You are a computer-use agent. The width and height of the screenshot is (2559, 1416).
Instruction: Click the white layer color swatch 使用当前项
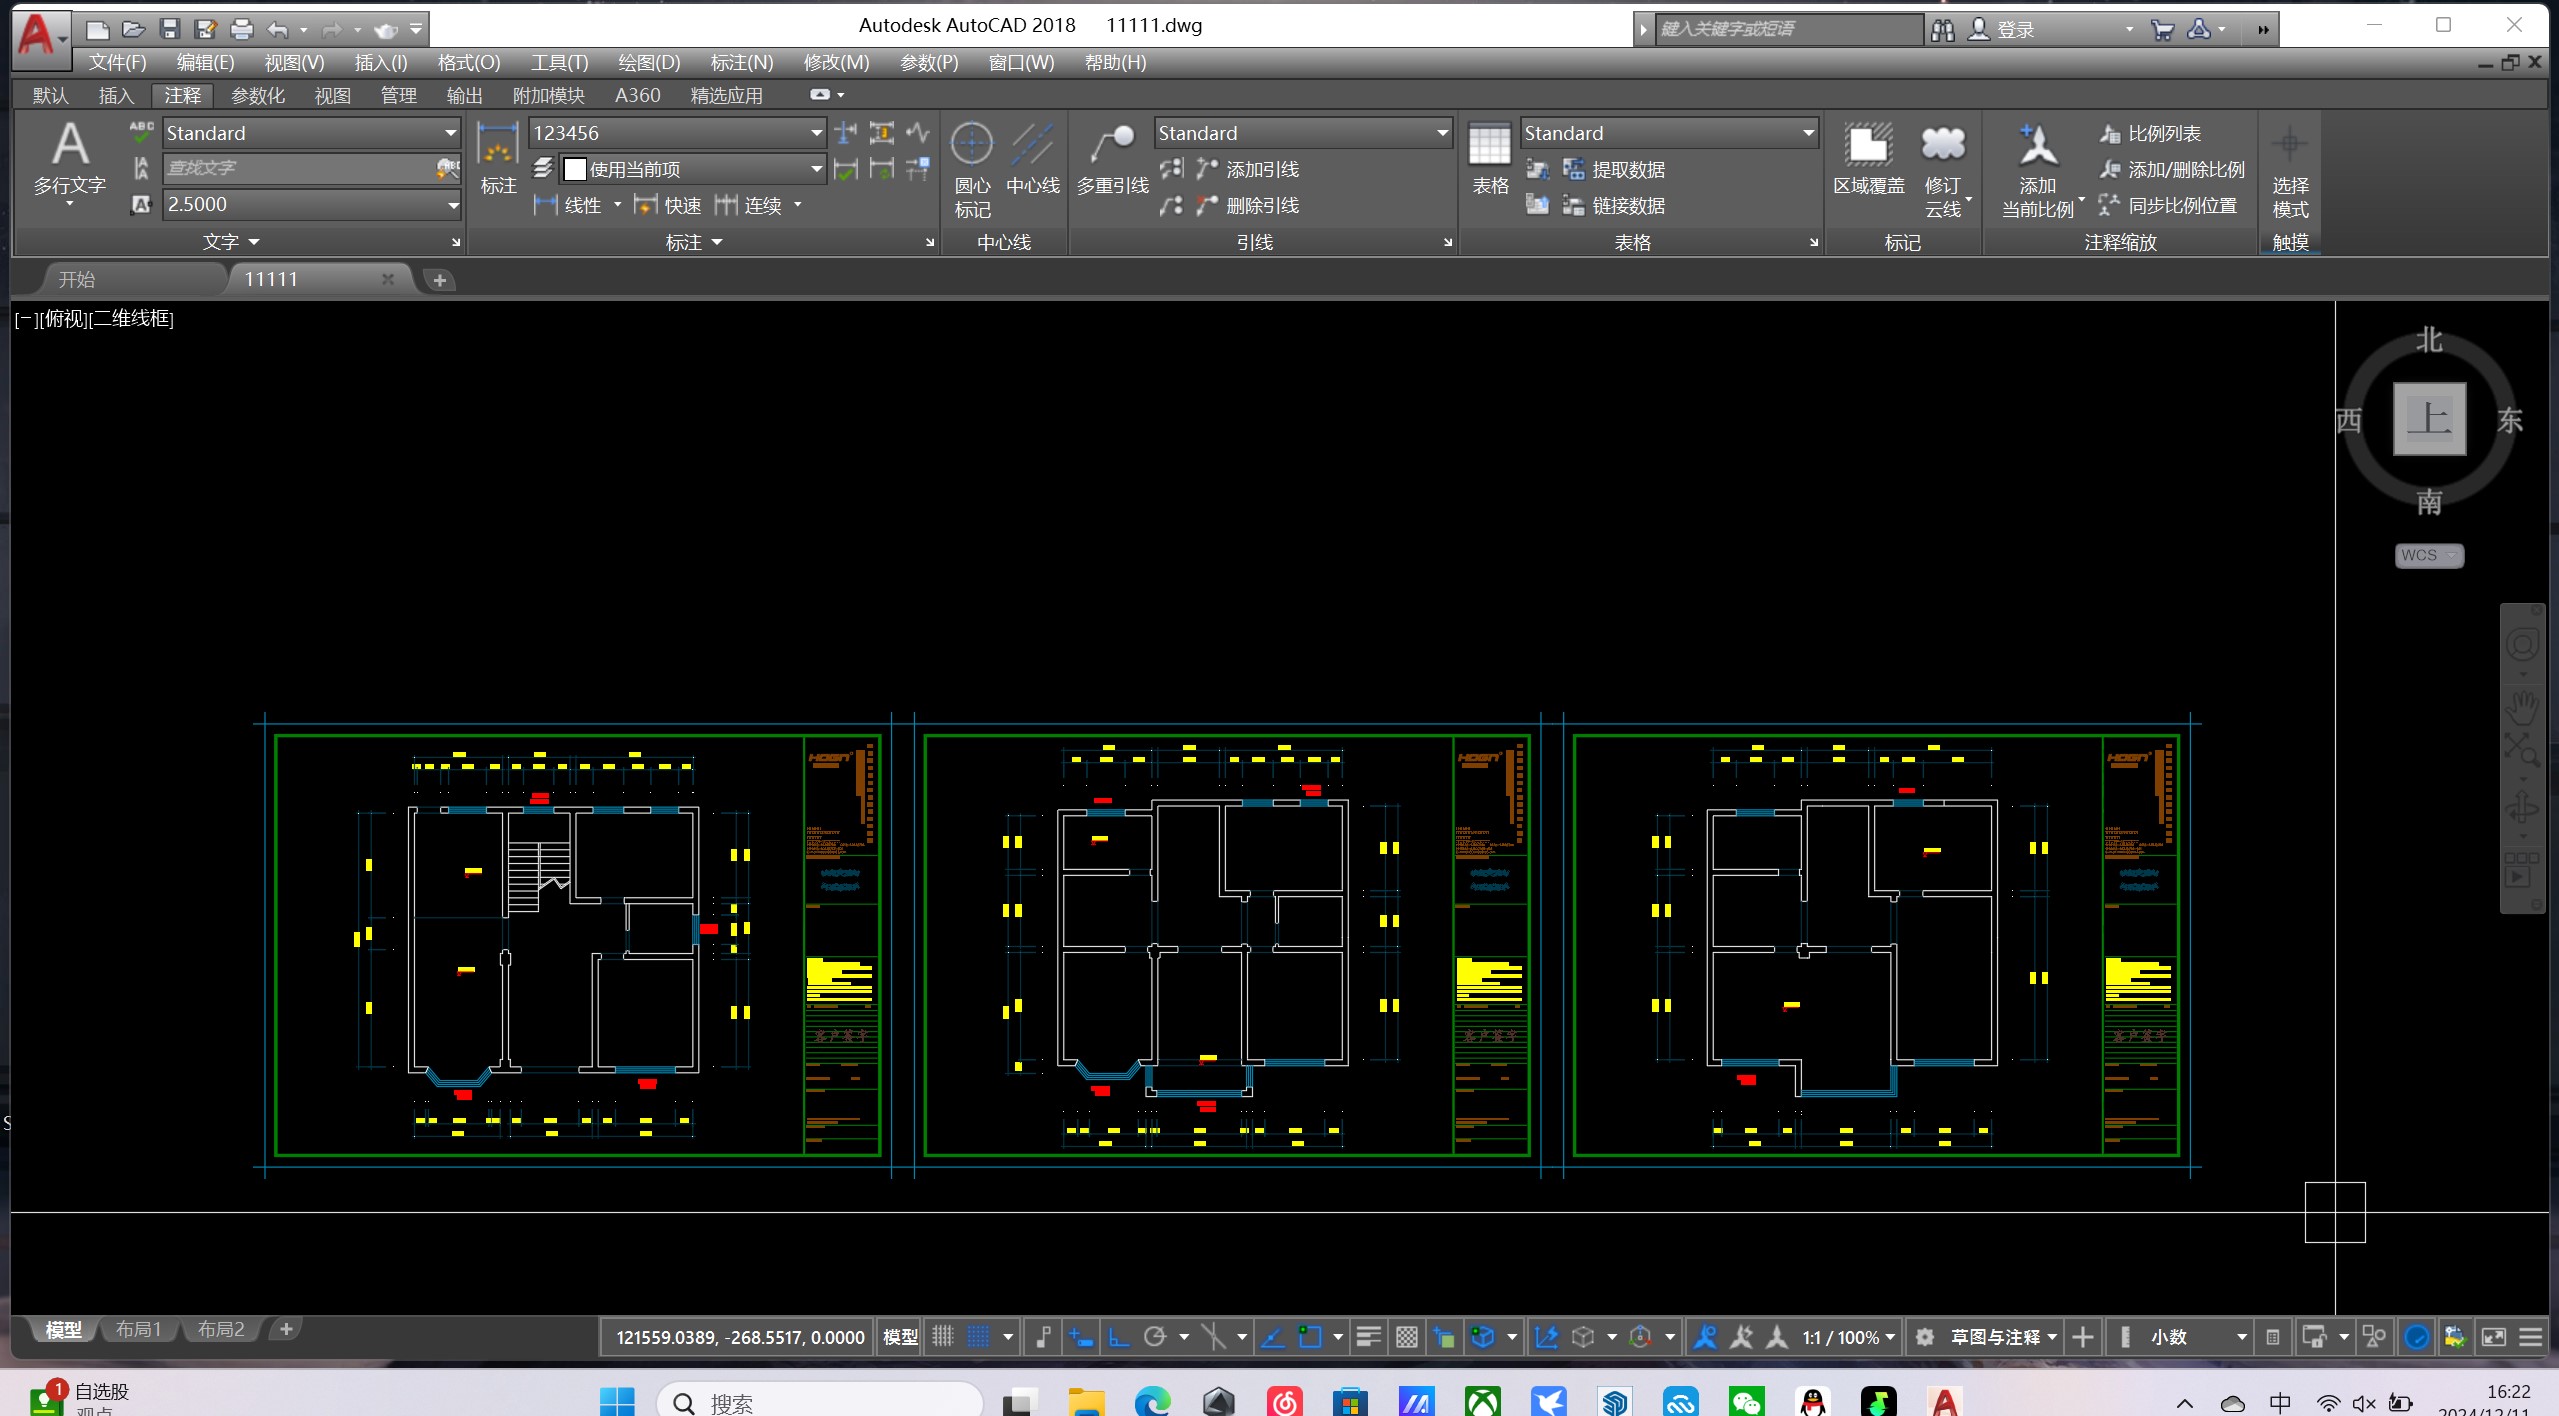(x=575, y=169)
